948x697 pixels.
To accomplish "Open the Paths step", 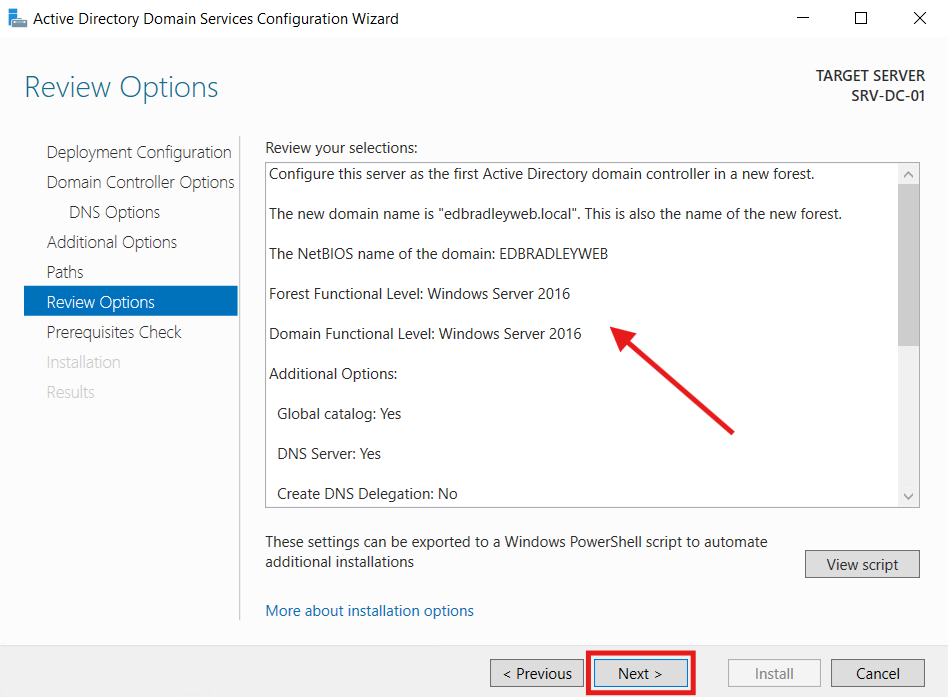I will [64, 272].
